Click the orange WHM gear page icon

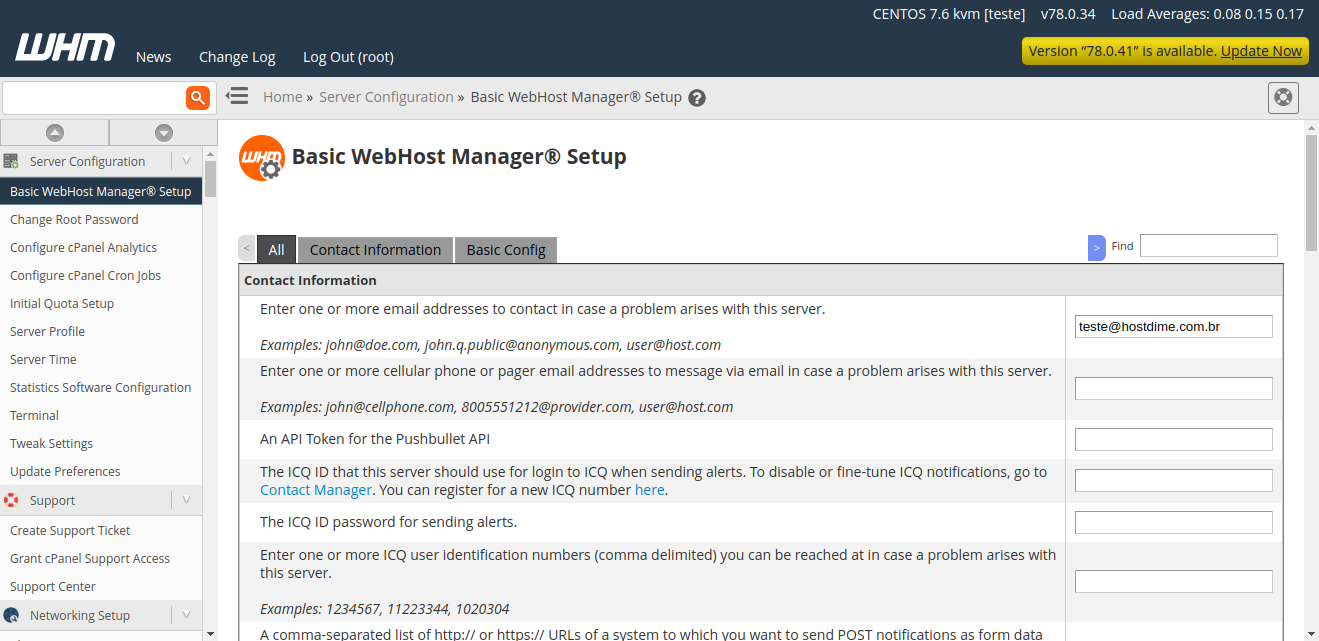pyautogui.click(x=262, y=158)
